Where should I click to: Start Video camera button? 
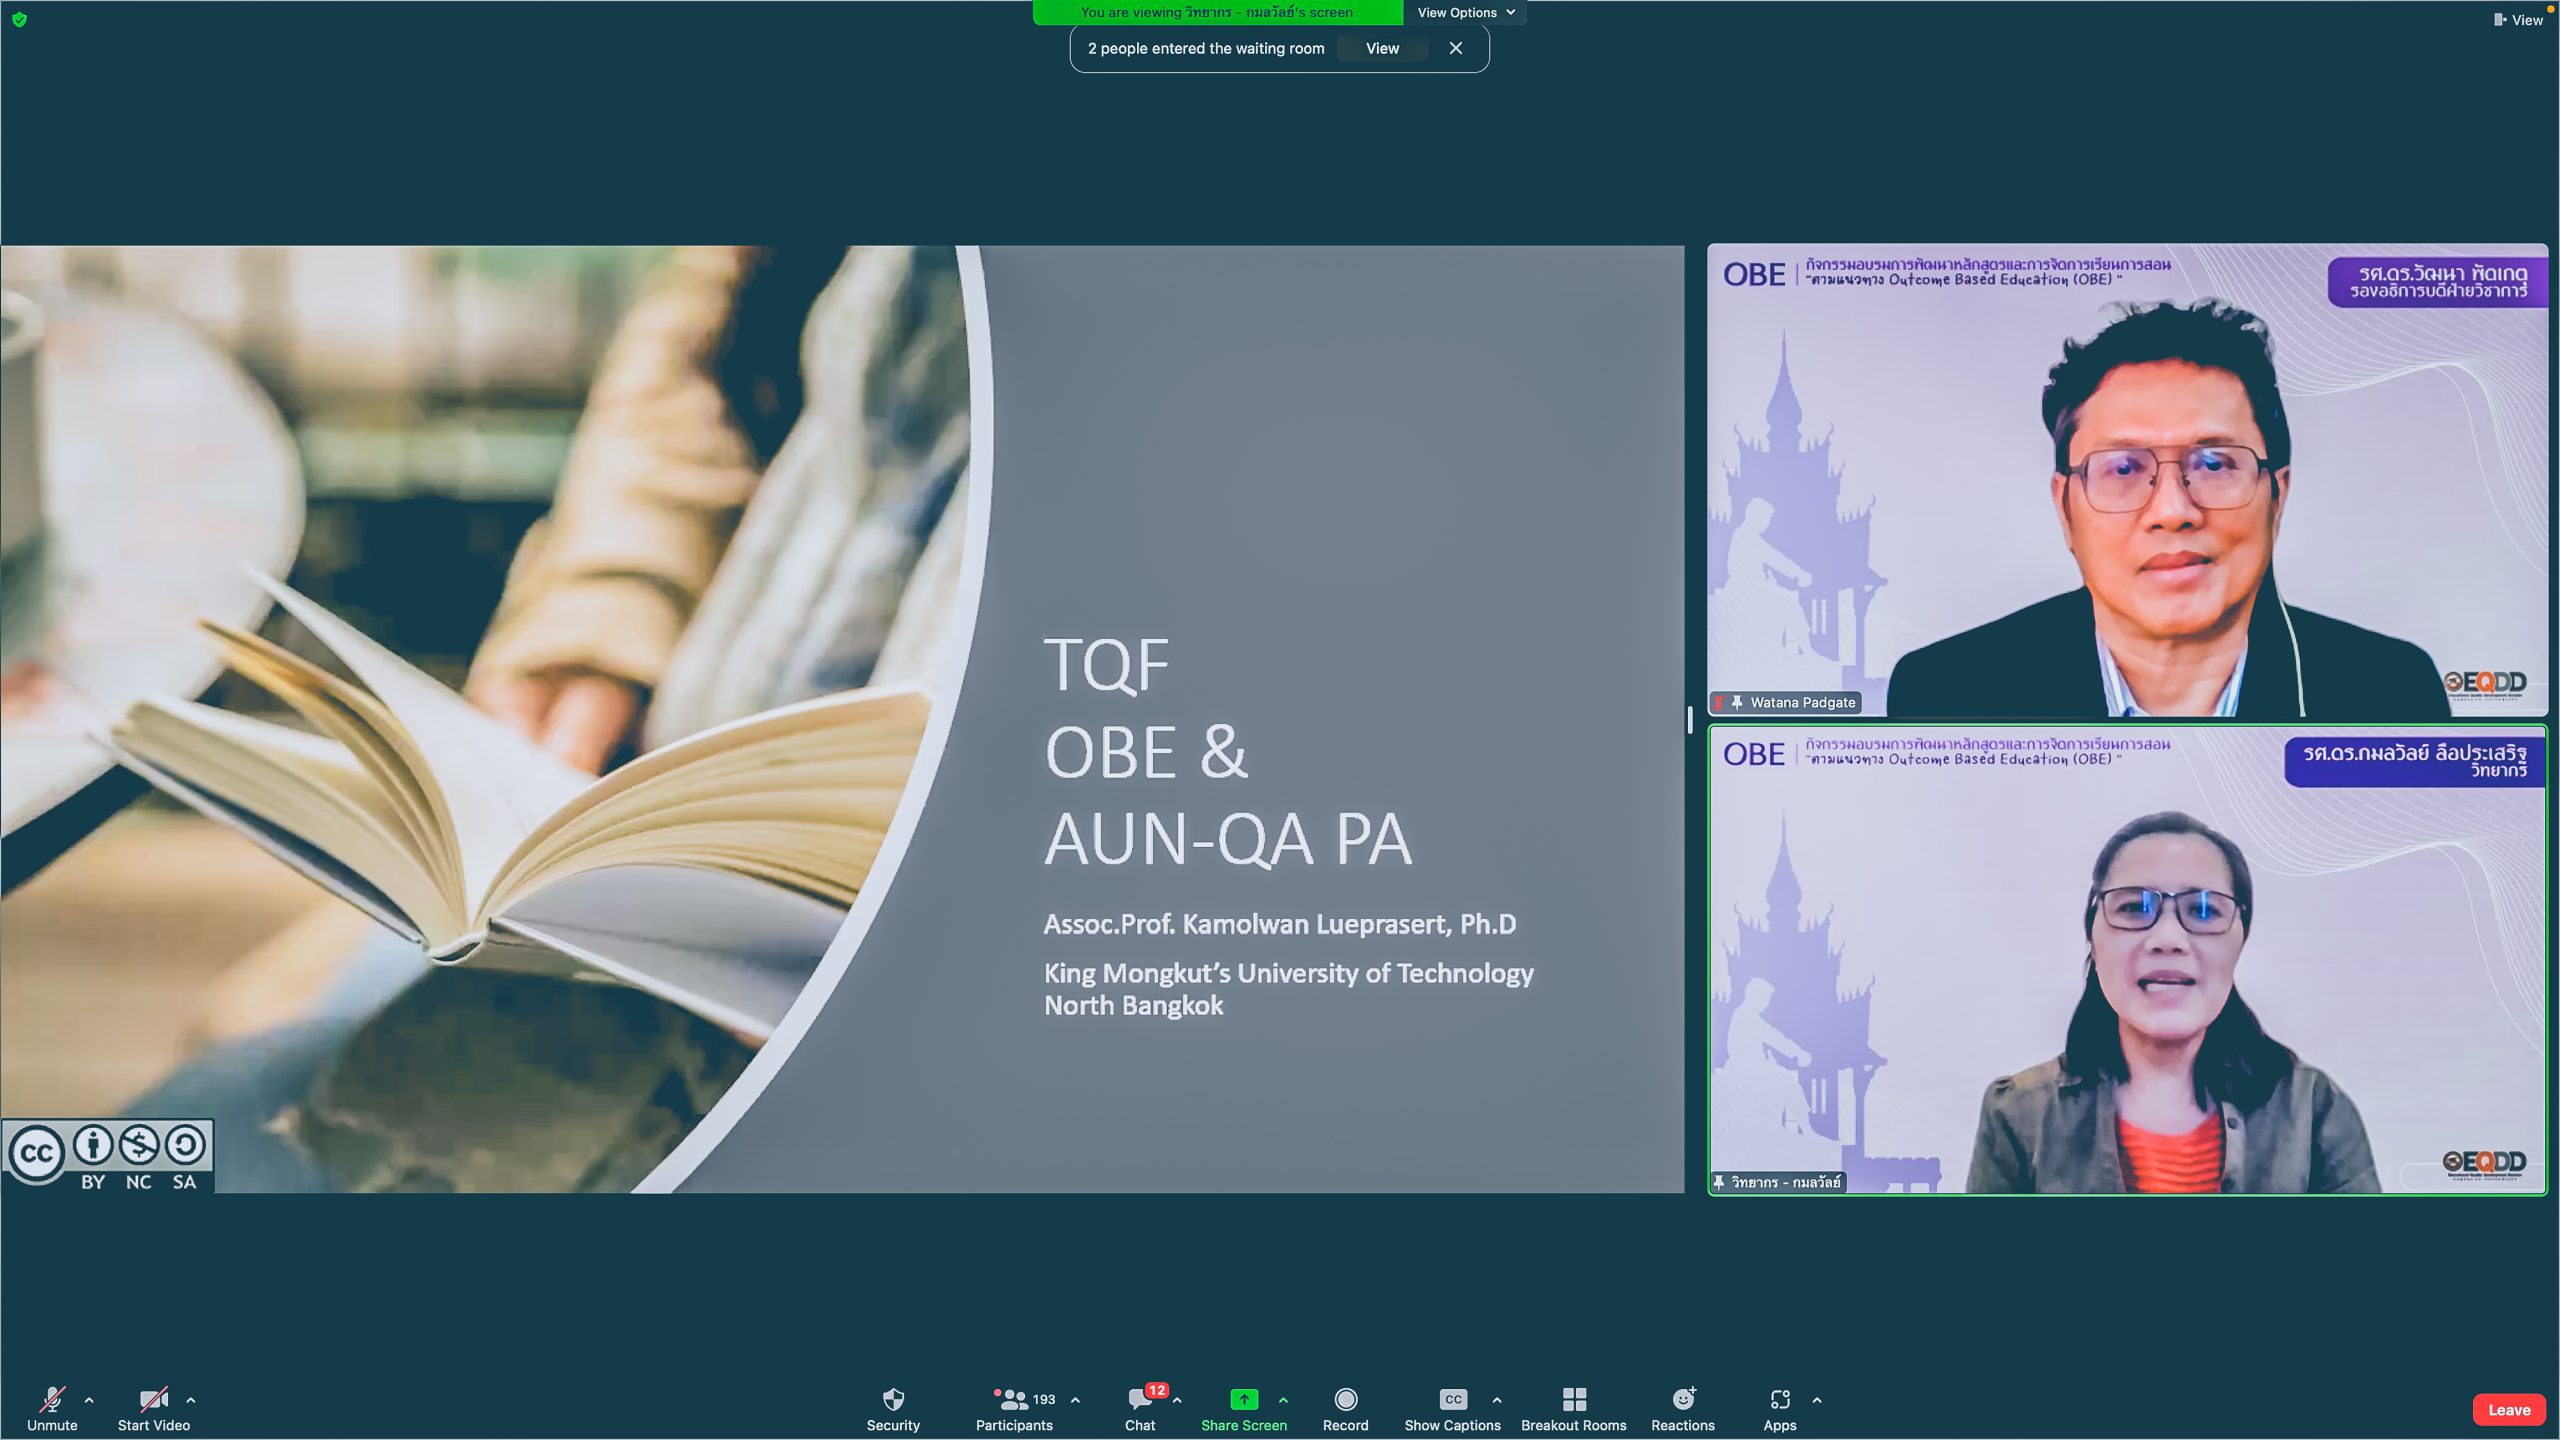tap(153, 1409)
